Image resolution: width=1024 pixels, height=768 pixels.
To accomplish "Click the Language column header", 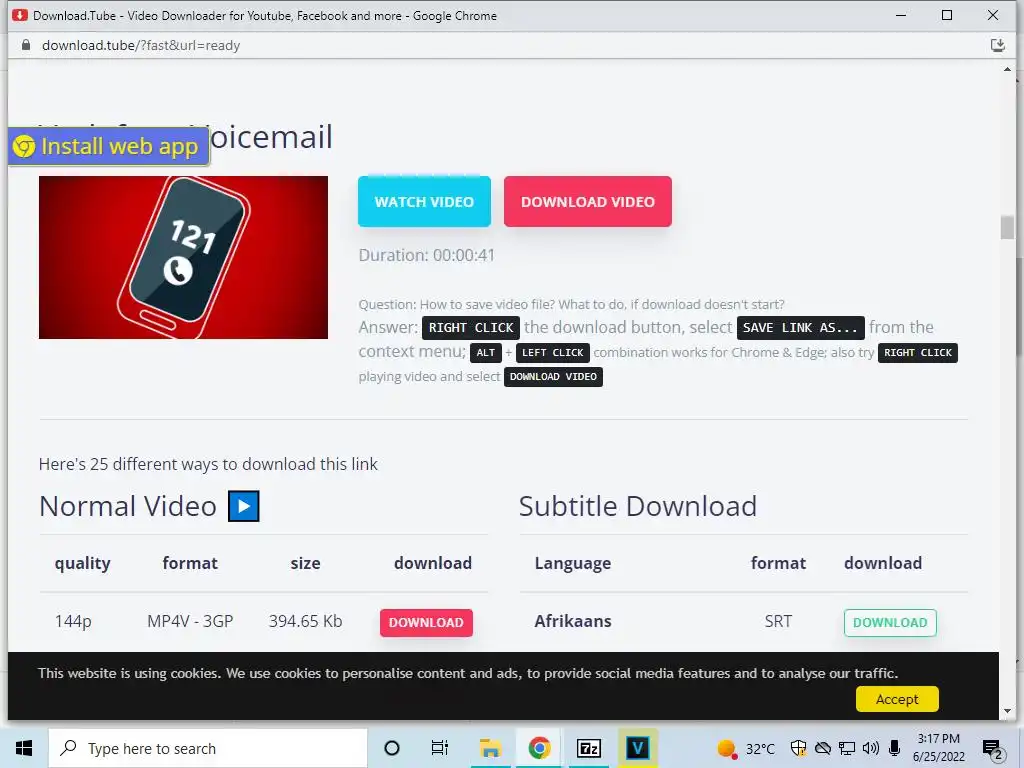I will pos(573,563).
